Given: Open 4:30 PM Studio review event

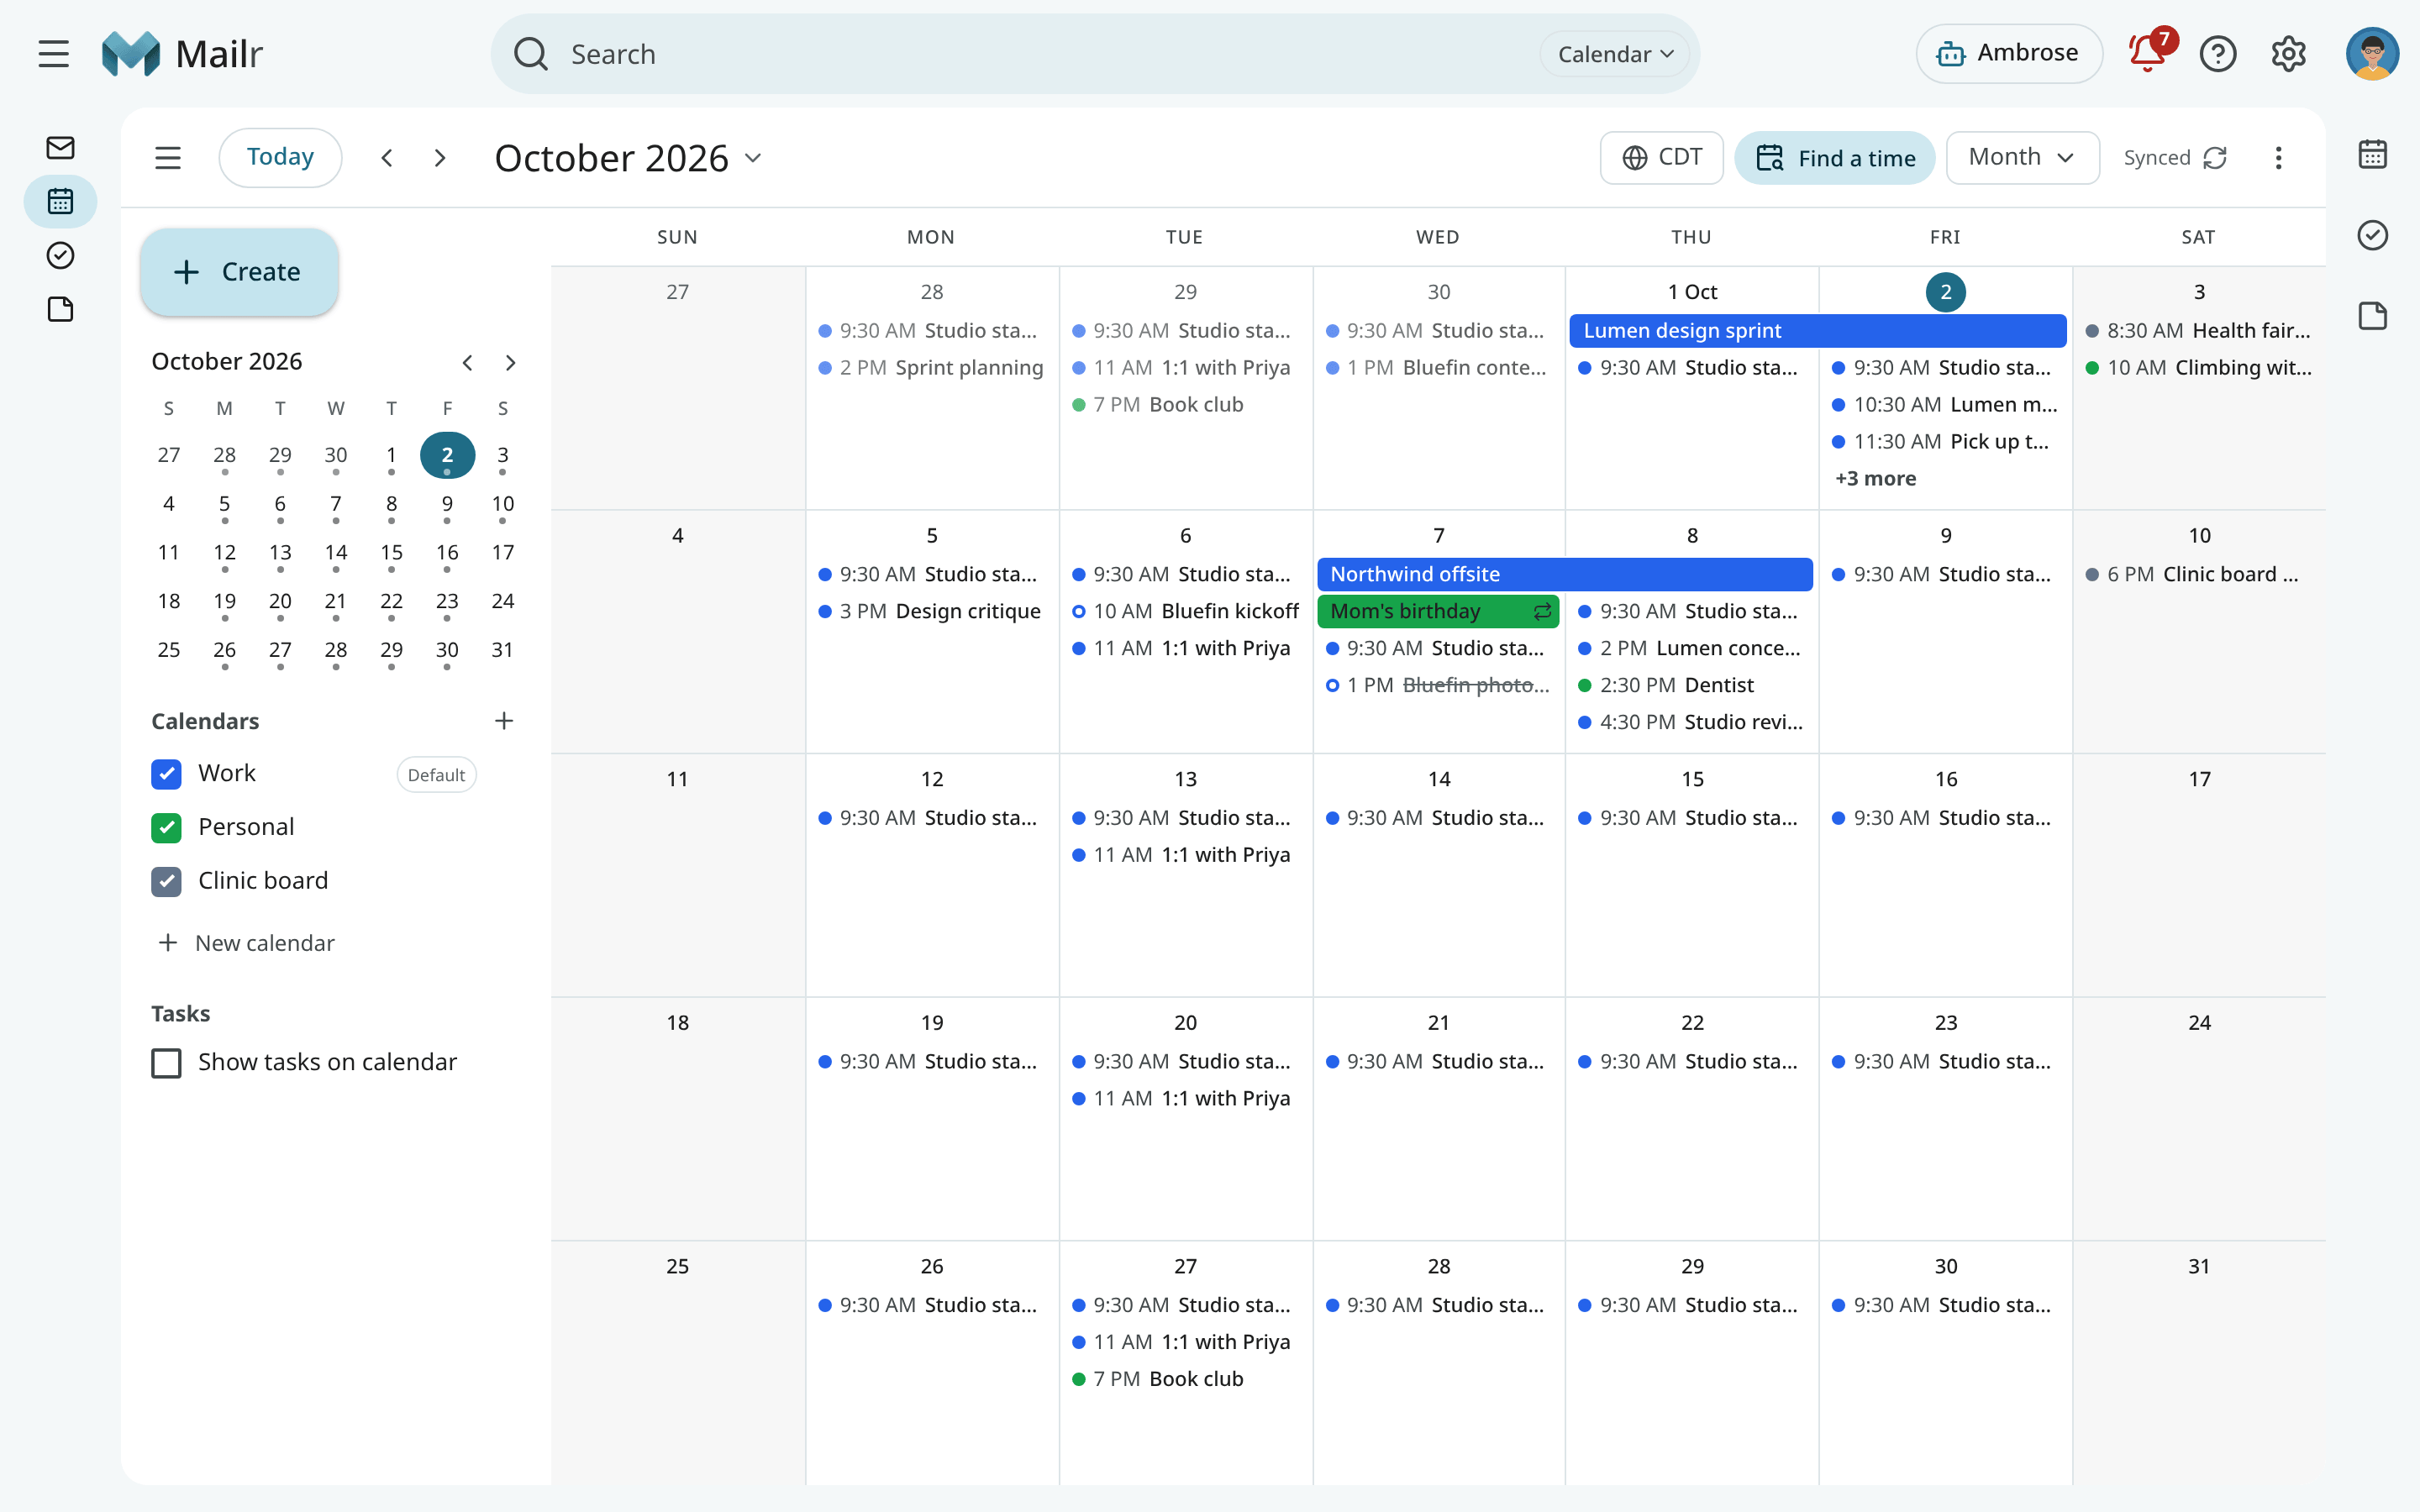Looking at the screenshot, I should click(x=1691, y=722).
